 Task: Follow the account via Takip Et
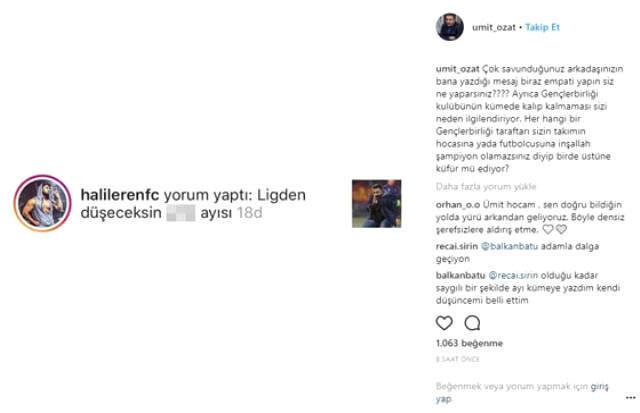pyautogui.click(x=542, y=27)
